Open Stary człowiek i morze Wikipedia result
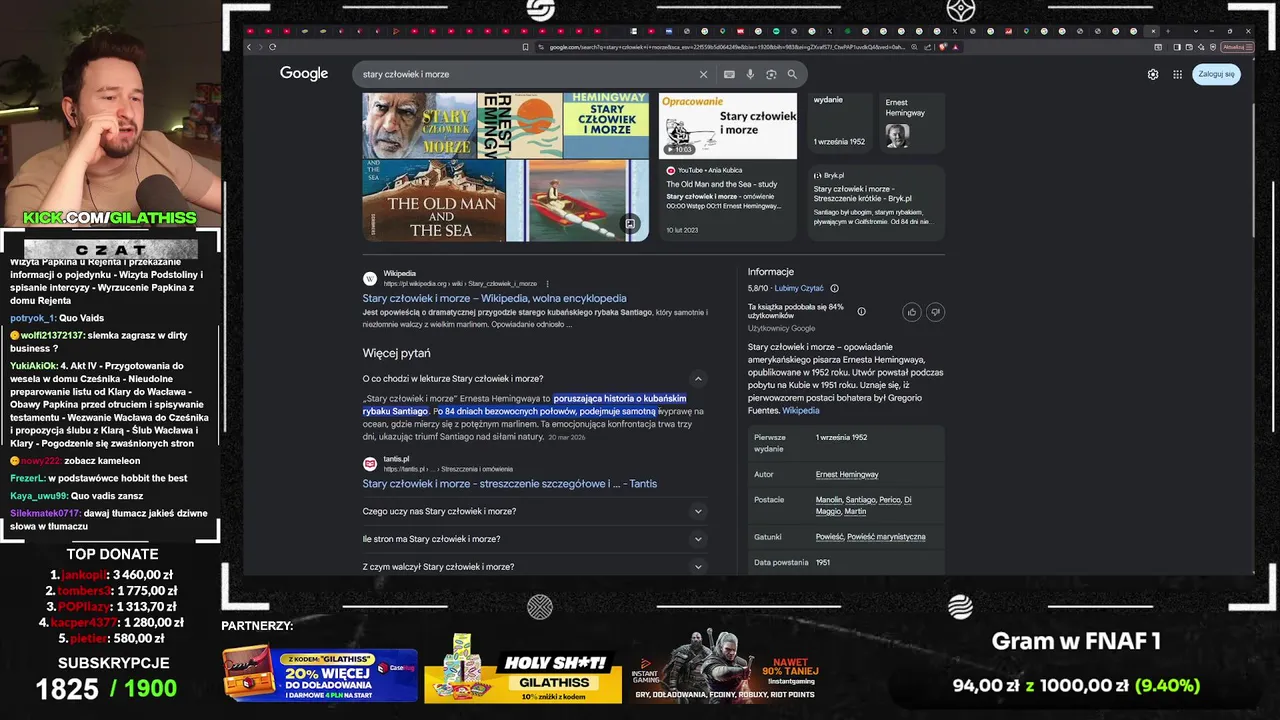The width and height of the screenshot is (1280, 720). coord(494,298)
